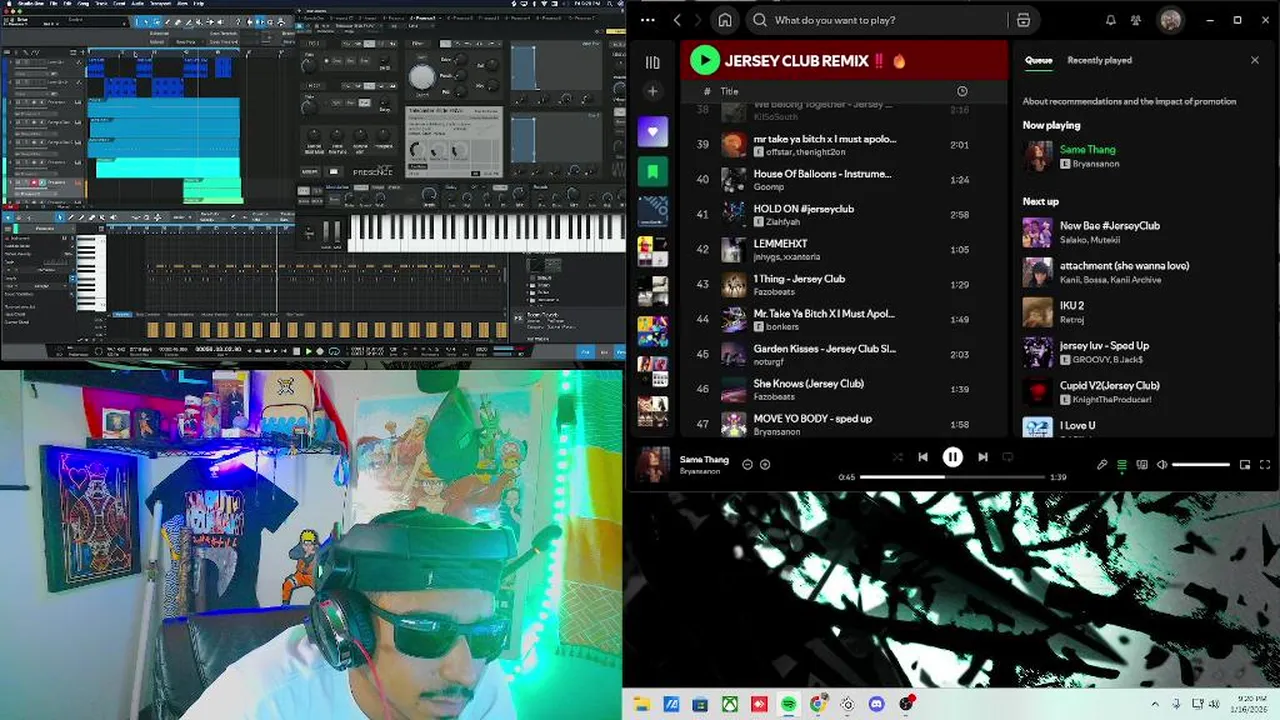
Task: Play attachment (she wanna love) from queue
Action: [1145, 272]
